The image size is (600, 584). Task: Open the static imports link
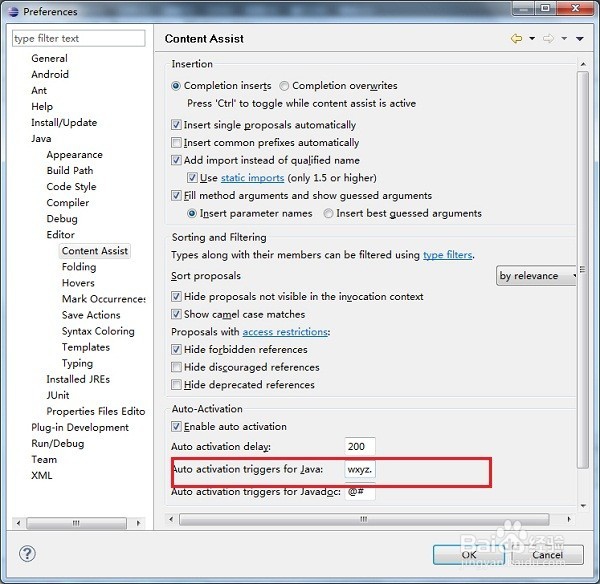point(253,178)
